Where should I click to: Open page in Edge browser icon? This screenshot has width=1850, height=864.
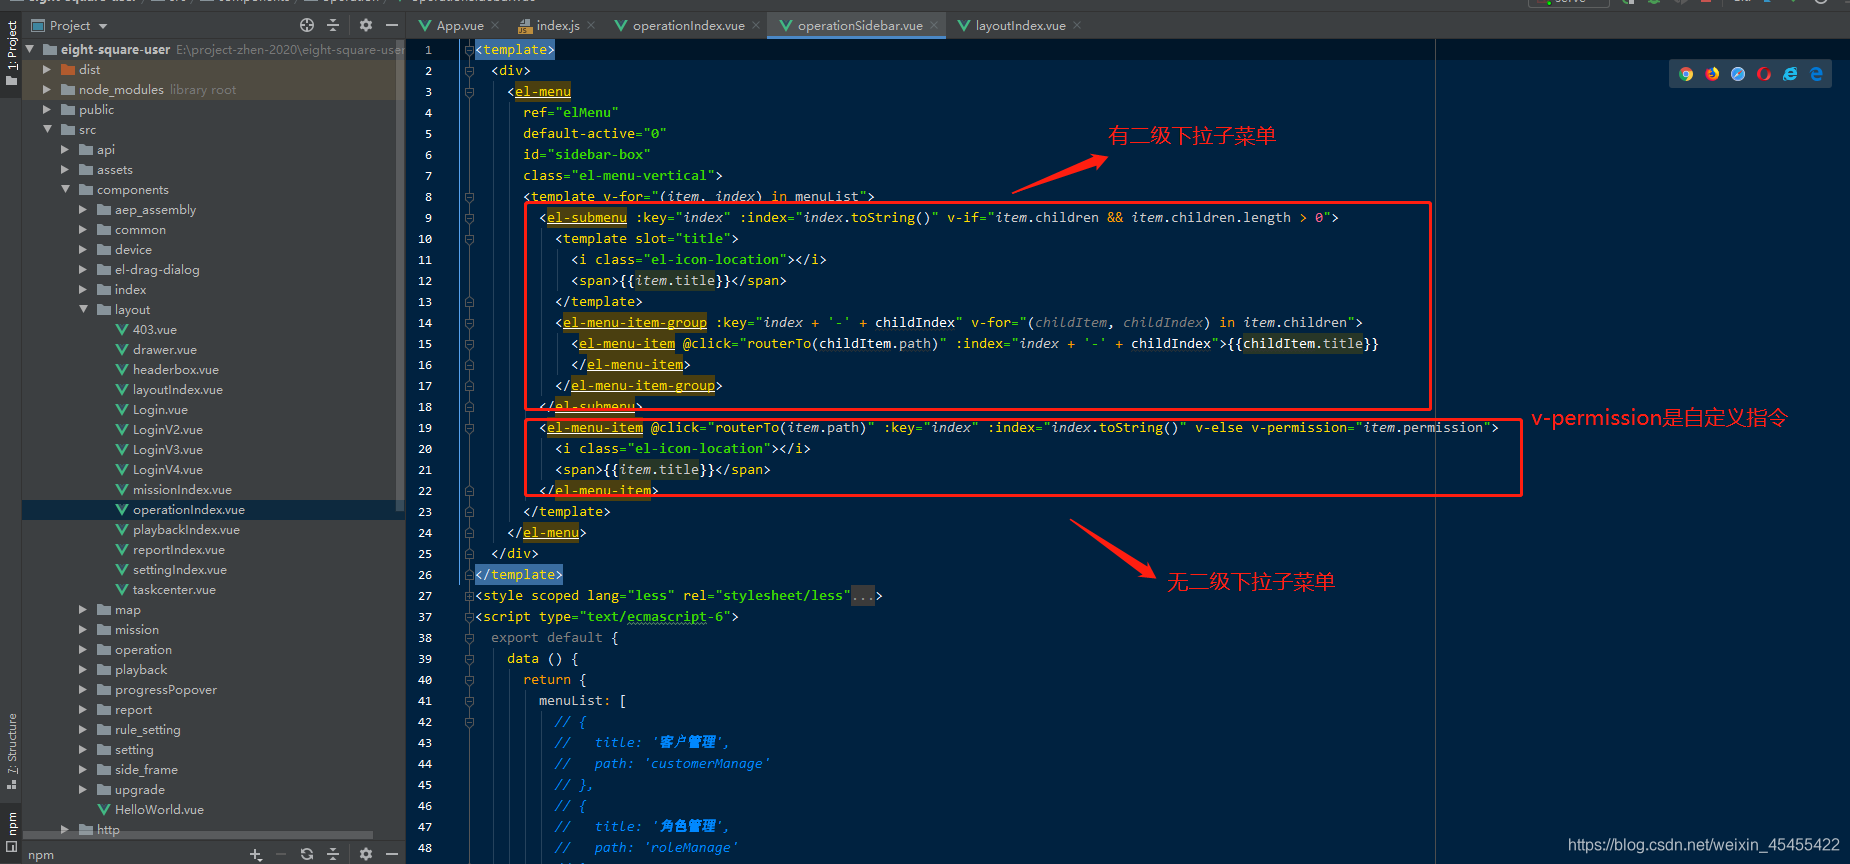(1816, 74)
